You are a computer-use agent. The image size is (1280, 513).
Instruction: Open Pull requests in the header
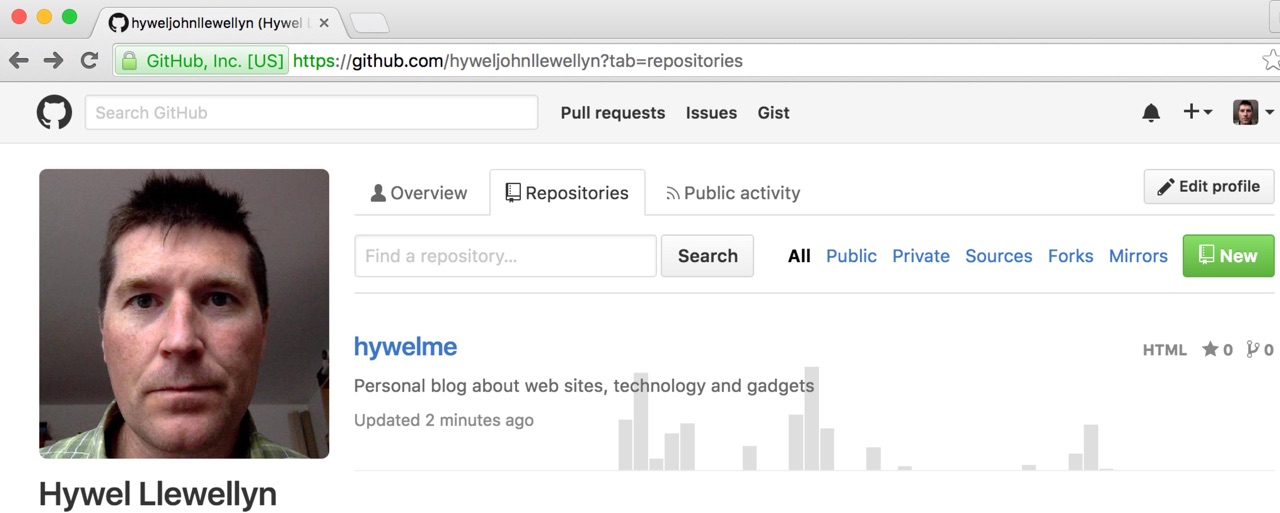613,113
